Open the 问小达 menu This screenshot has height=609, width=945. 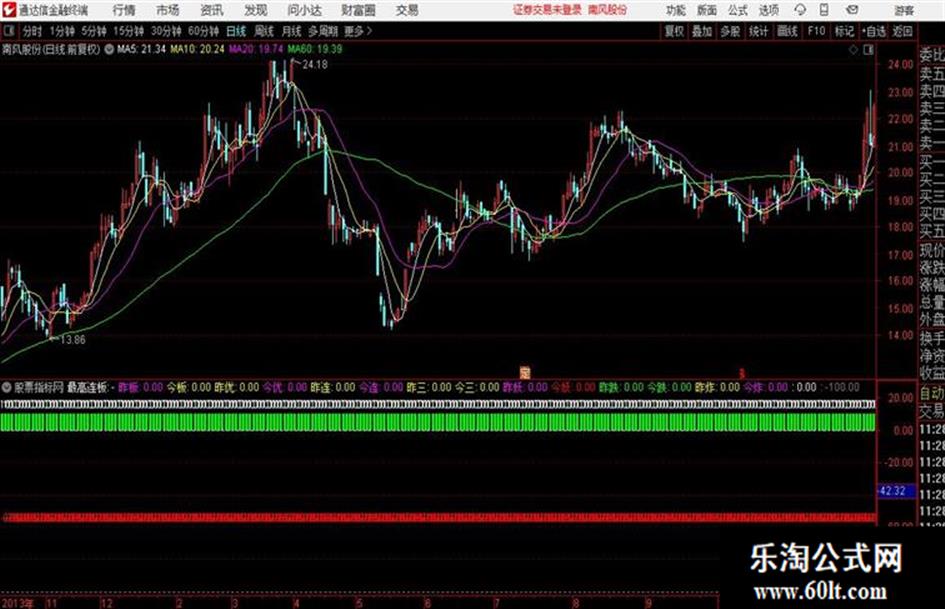(x=304, y=10)
